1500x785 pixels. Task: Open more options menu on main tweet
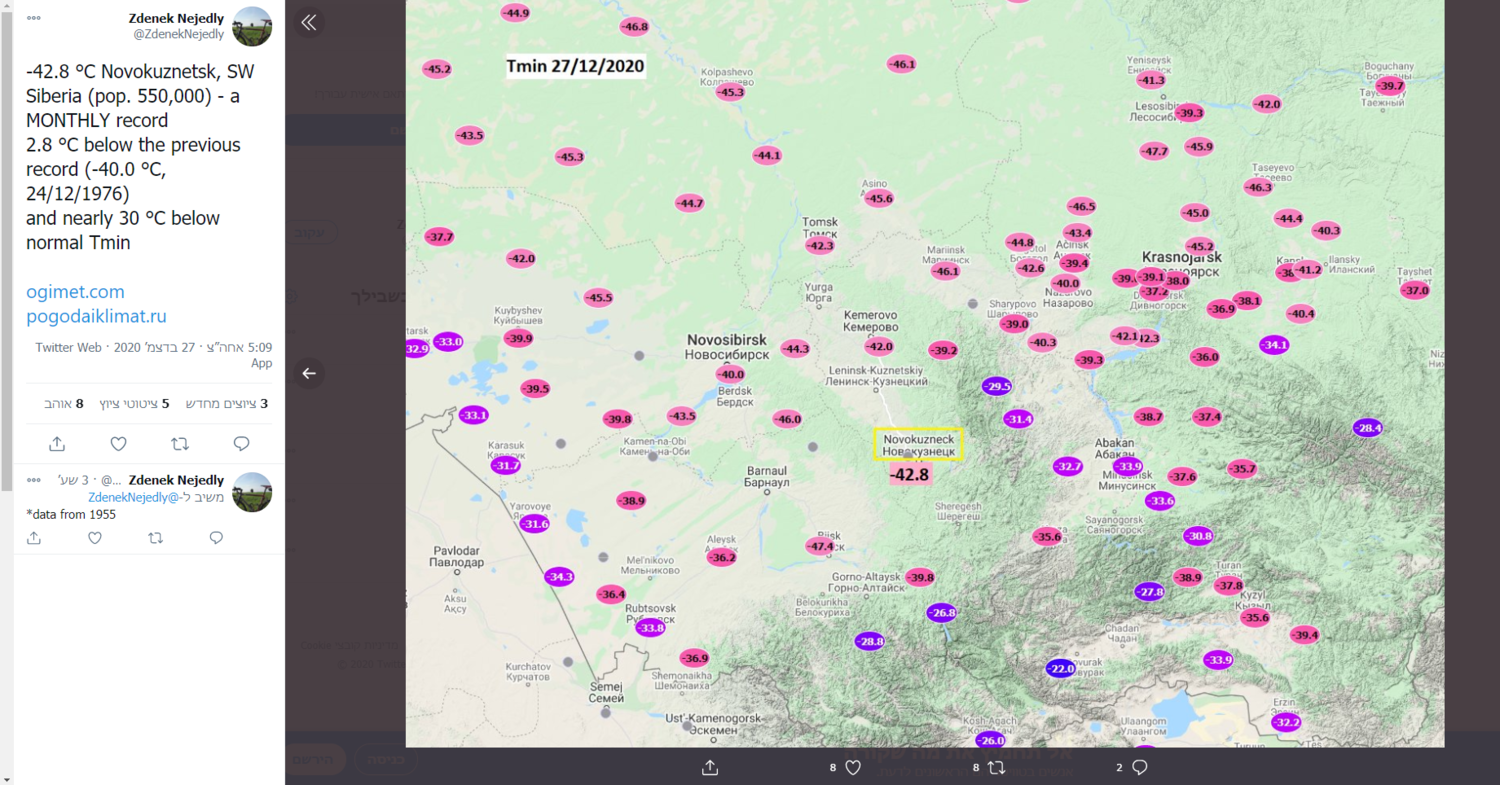pyautogui.click(x=34, y=19)
